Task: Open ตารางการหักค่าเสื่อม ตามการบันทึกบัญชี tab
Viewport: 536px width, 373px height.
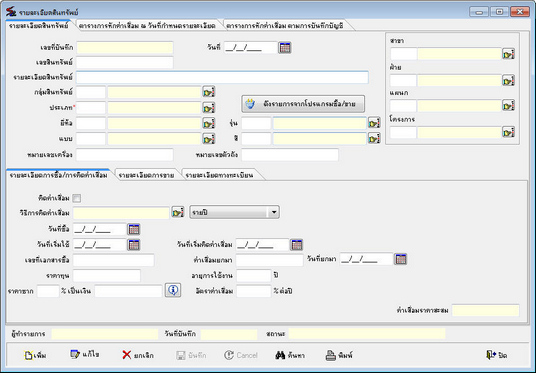Action: (x=285, y=26)
